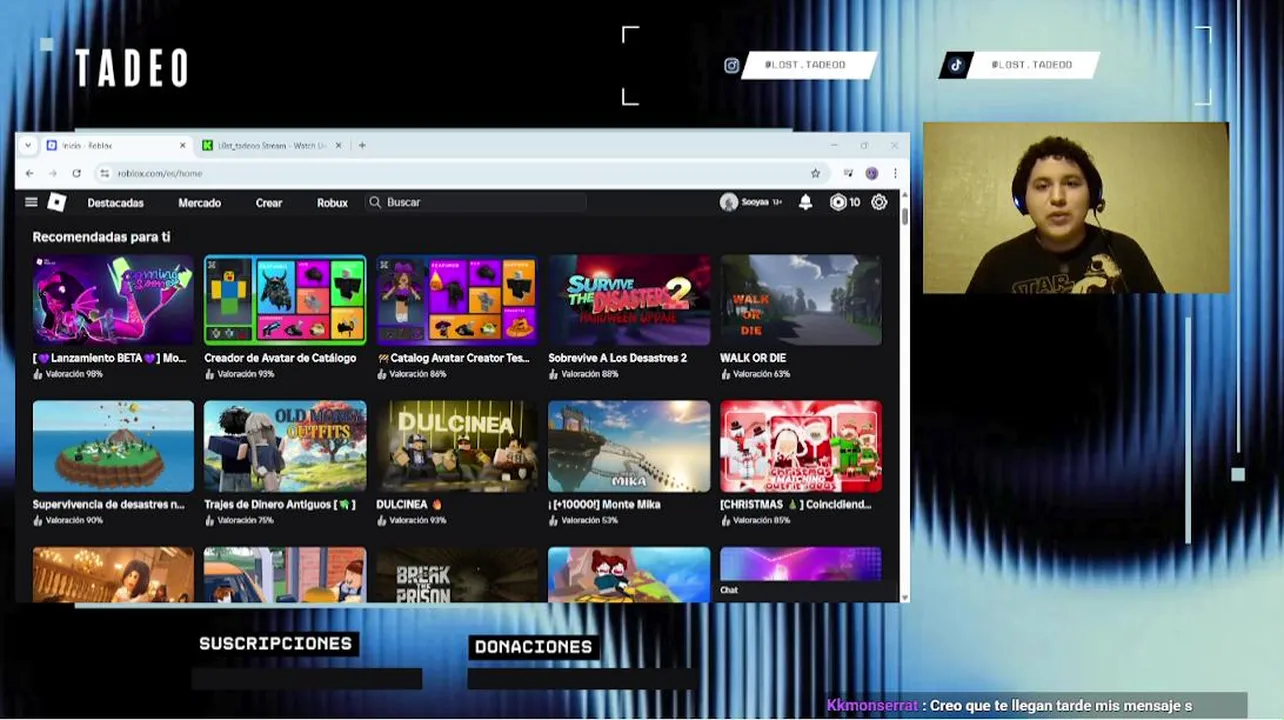
Task: Click the 'Valoración 98%' rating text
Action: pyautogui.click(x=74, y=374)
